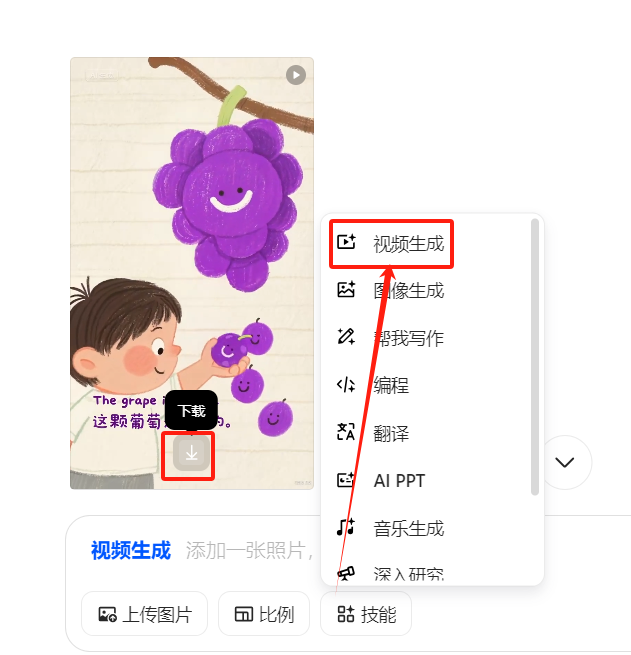631x655 pixels.
Task: Click the programming code brackets icon
Action: (346, 385)
